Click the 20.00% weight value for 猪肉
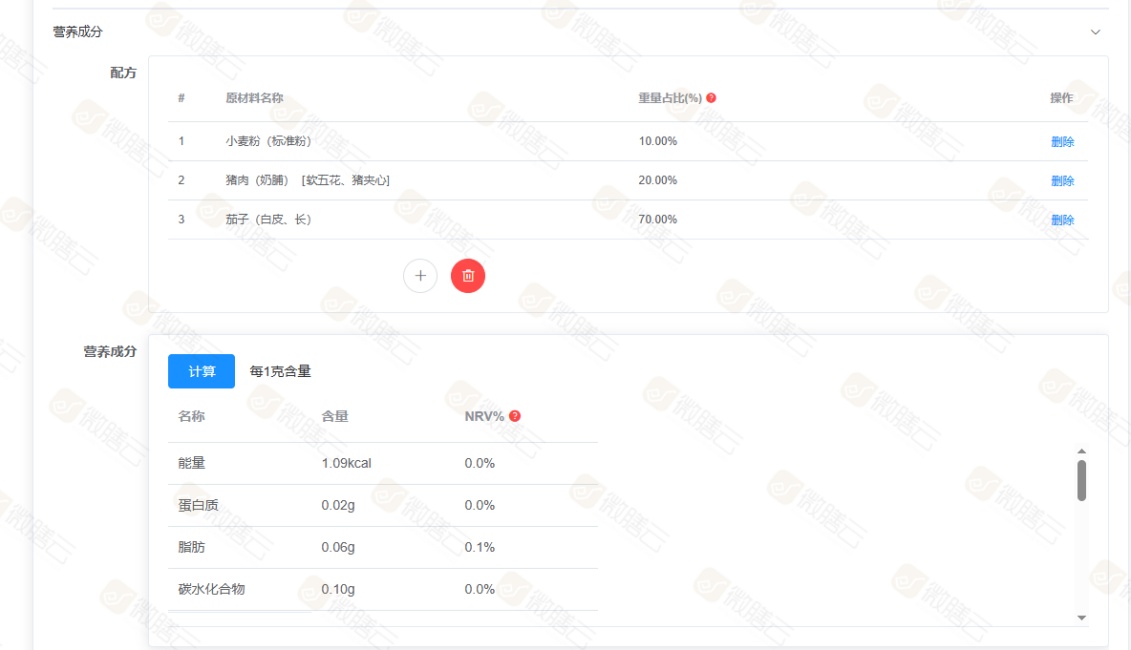The image size is (1131, 650). [658, 180]
